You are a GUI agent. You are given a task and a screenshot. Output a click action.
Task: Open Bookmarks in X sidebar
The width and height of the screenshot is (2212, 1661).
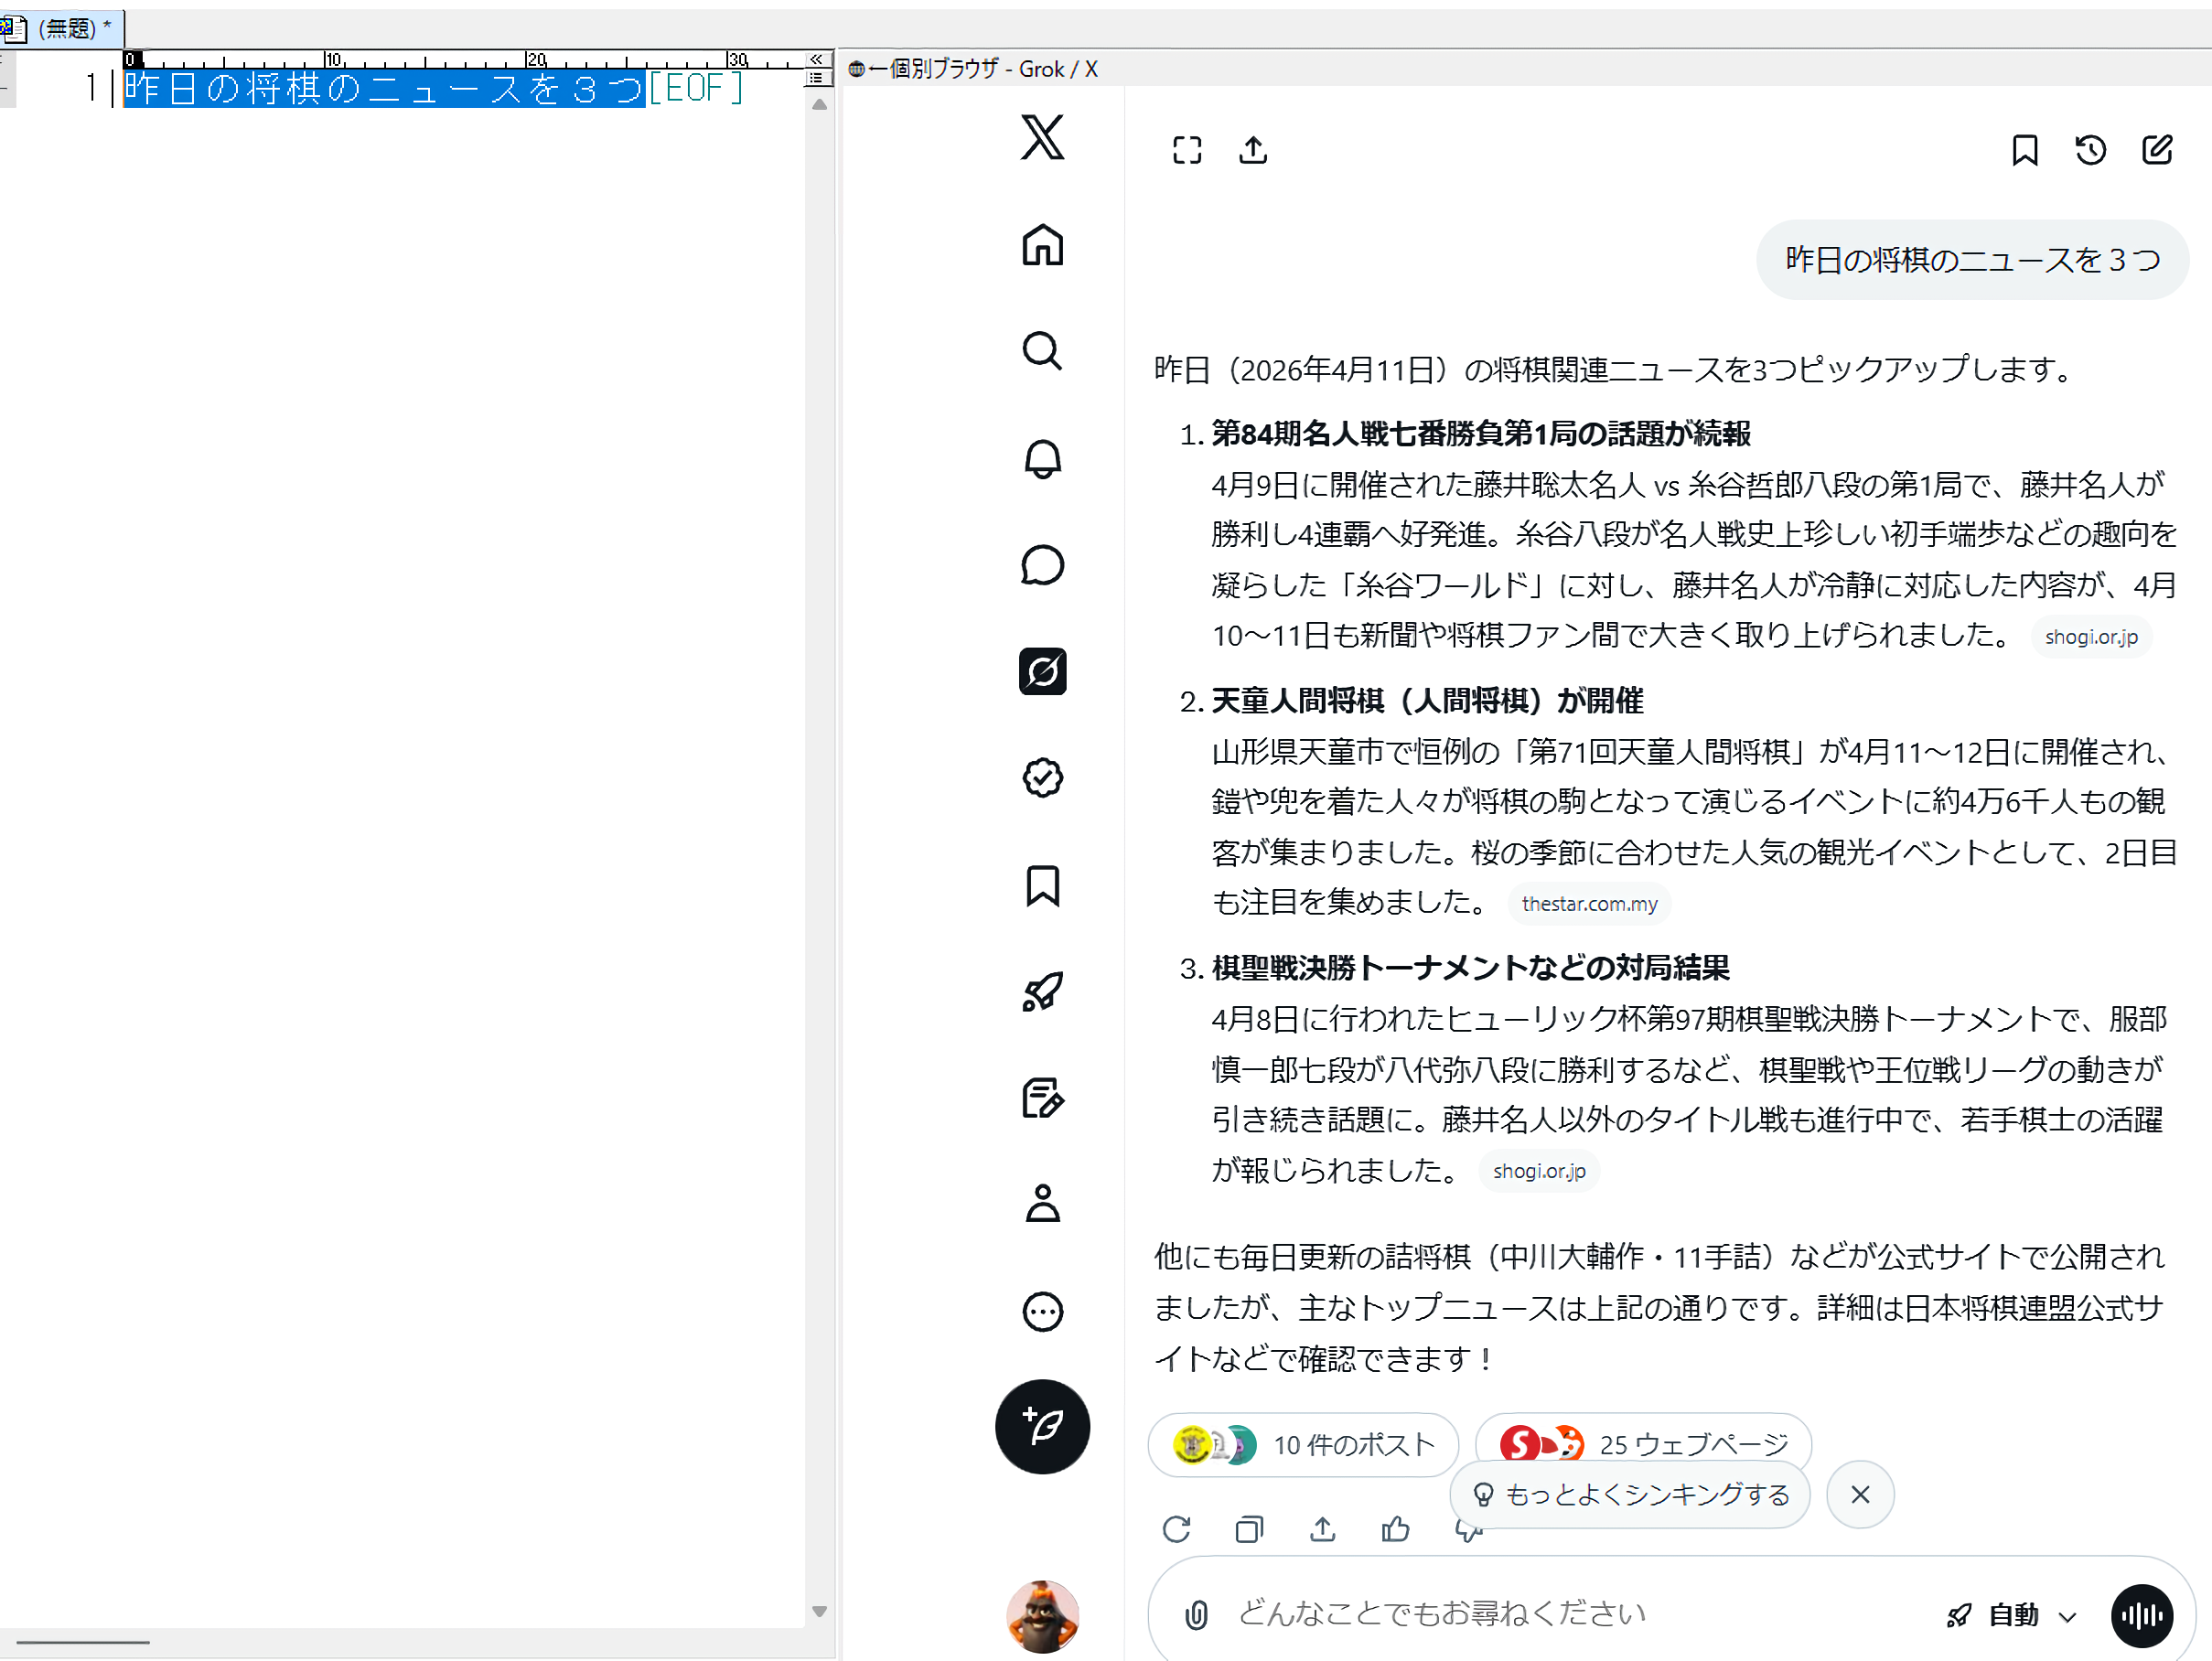point(1042,886)
